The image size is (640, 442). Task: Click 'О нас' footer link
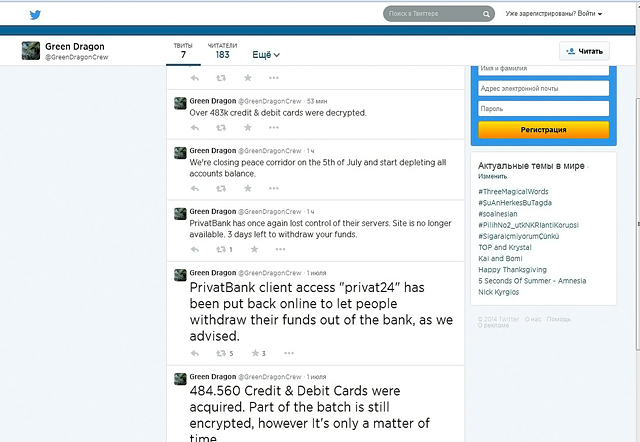pos(533,319)
